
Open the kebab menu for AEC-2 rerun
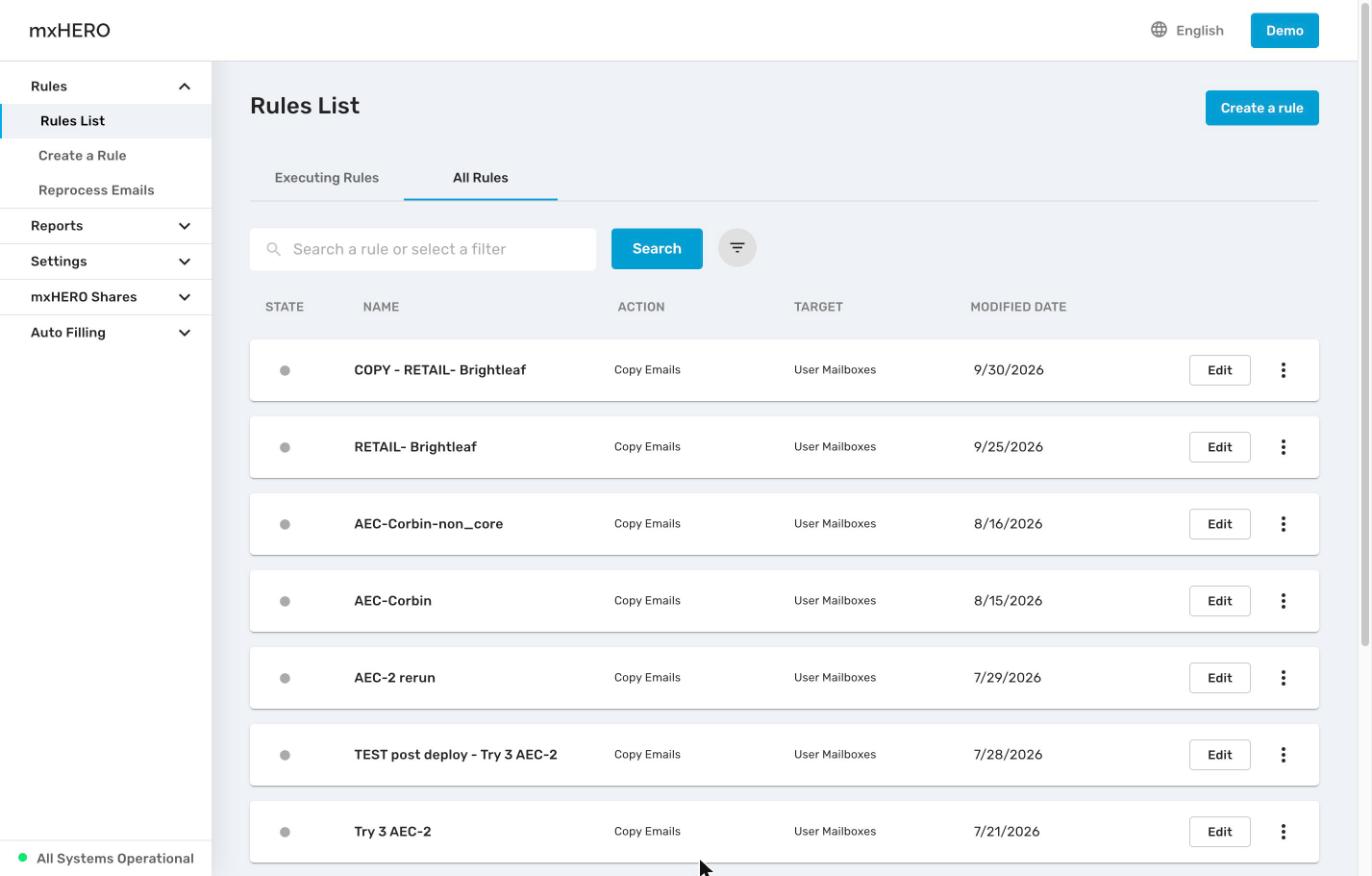coord(1283,678)
